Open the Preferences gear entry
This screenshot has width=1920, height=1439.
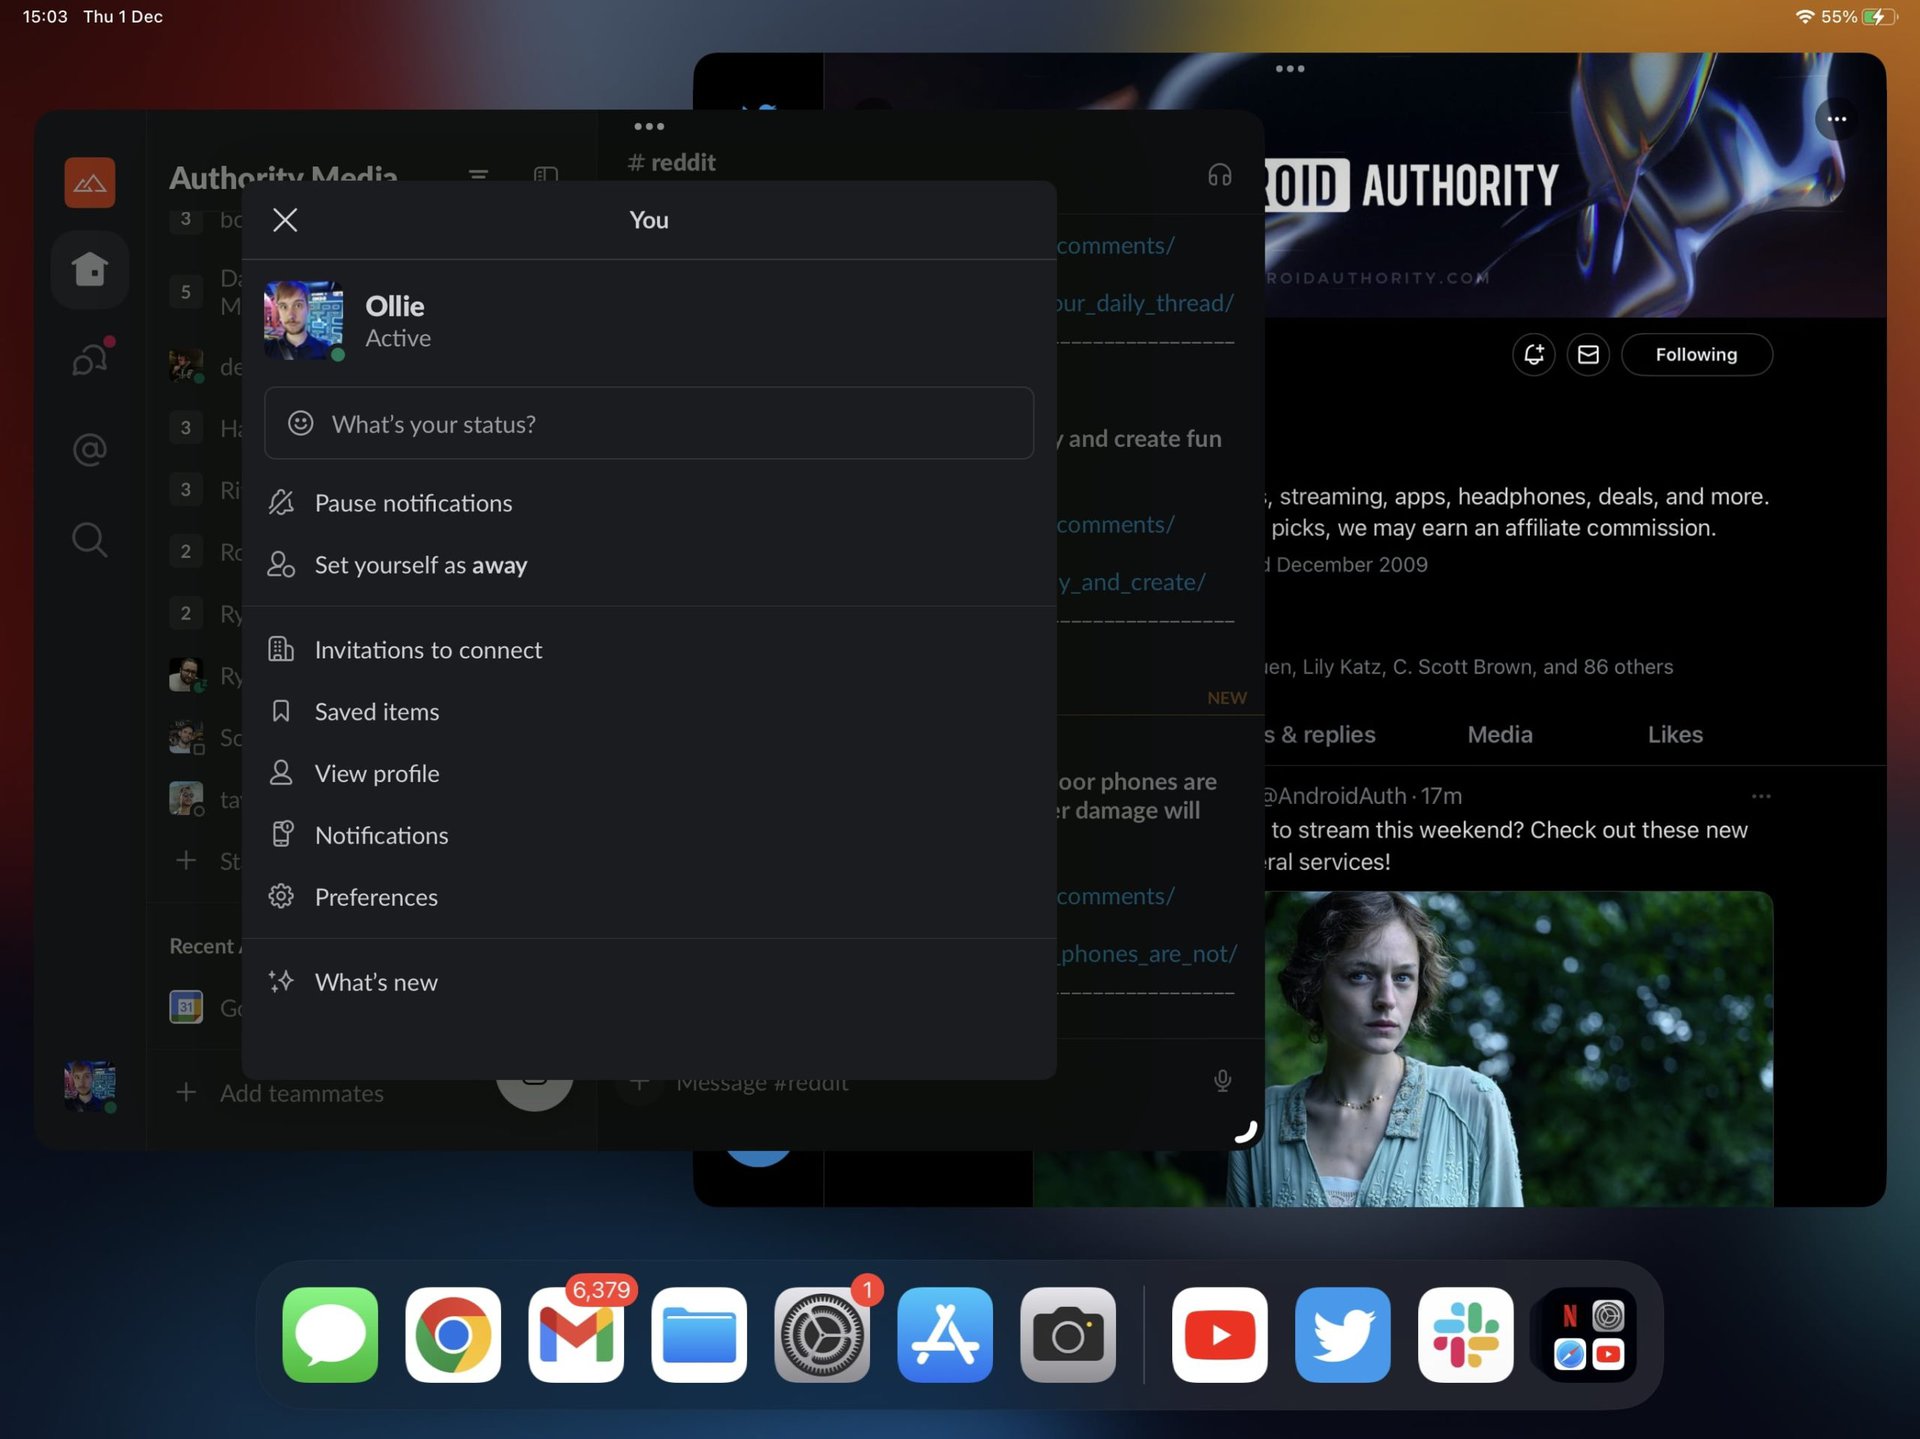[376, 897]
